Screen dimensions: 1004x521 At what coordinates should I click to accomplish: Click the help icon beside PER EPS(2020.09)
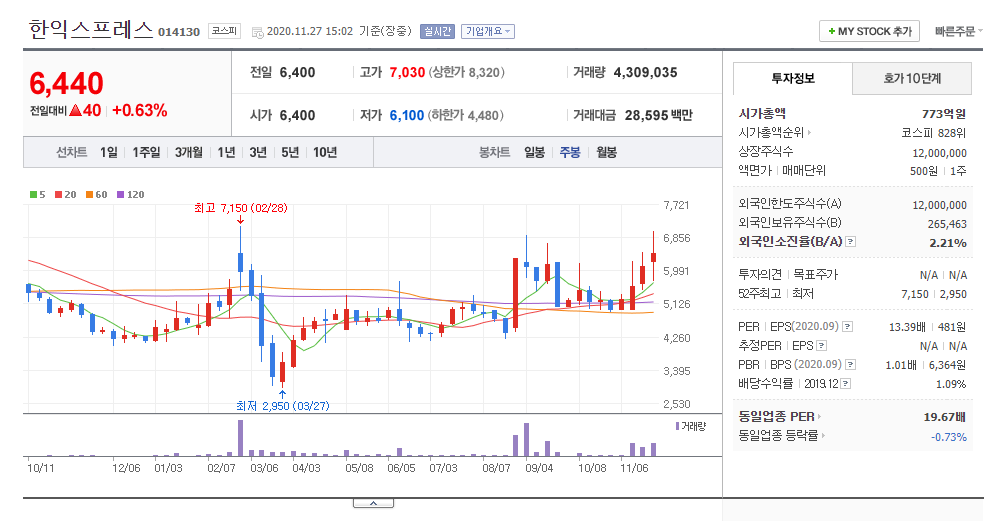click(847, 326)
